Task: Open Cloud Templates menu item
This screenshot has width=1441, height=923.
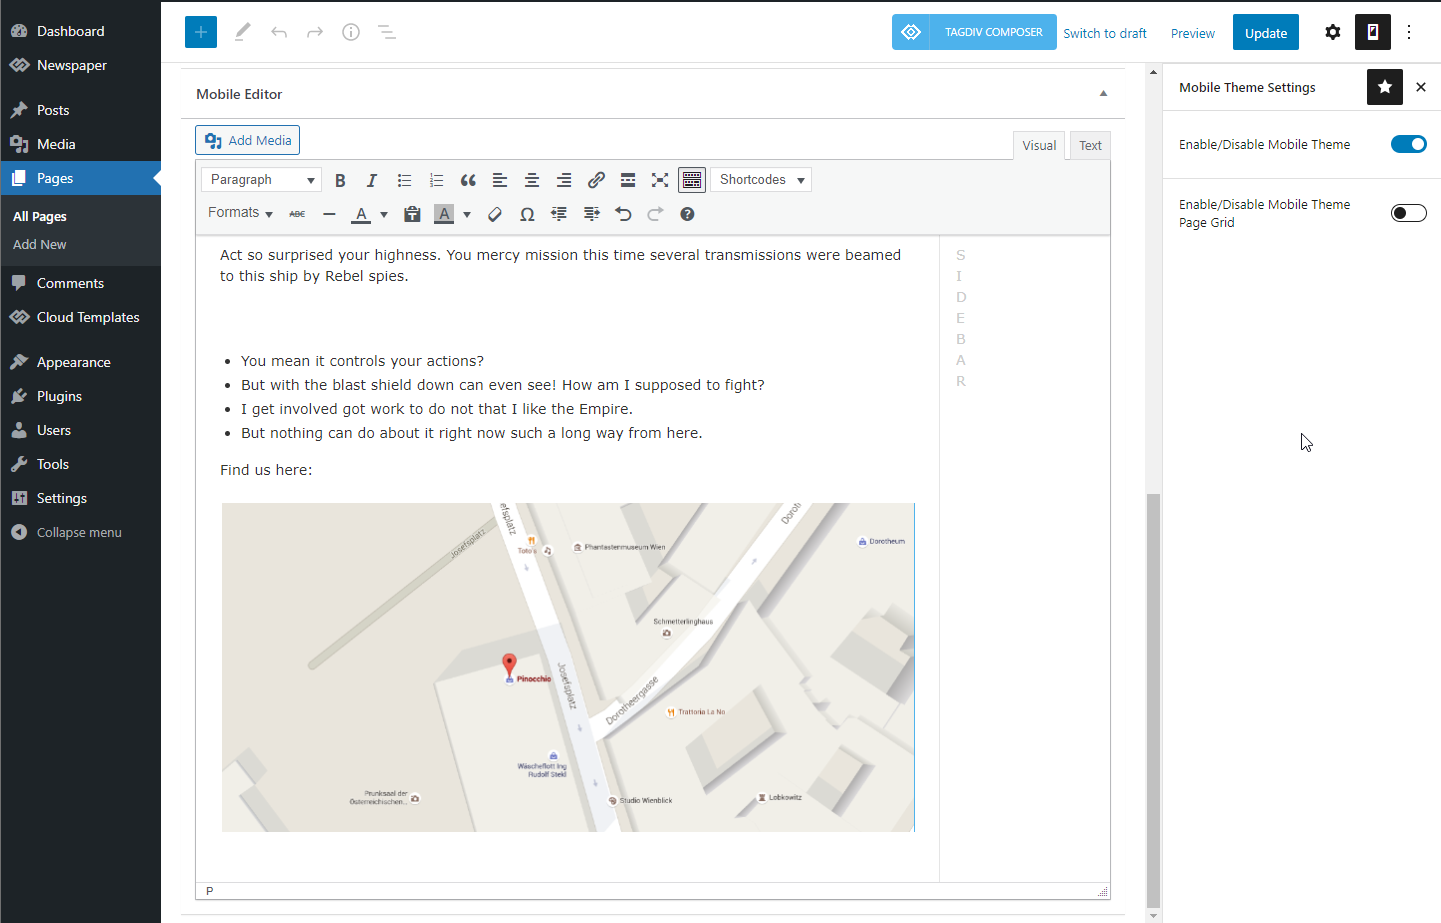Action: [x=80, y=317]
